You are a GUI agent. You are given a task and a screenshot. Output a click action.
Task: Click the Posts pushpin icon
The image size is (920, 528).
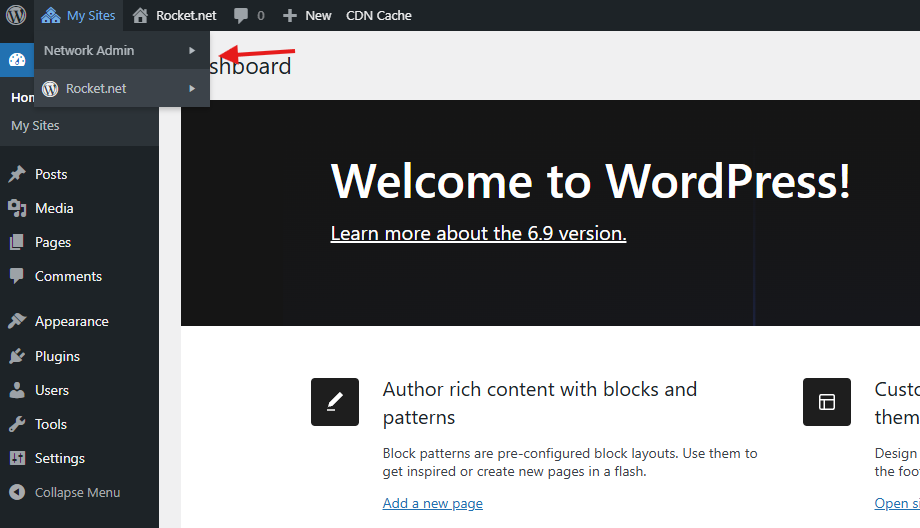click(17, 174)
